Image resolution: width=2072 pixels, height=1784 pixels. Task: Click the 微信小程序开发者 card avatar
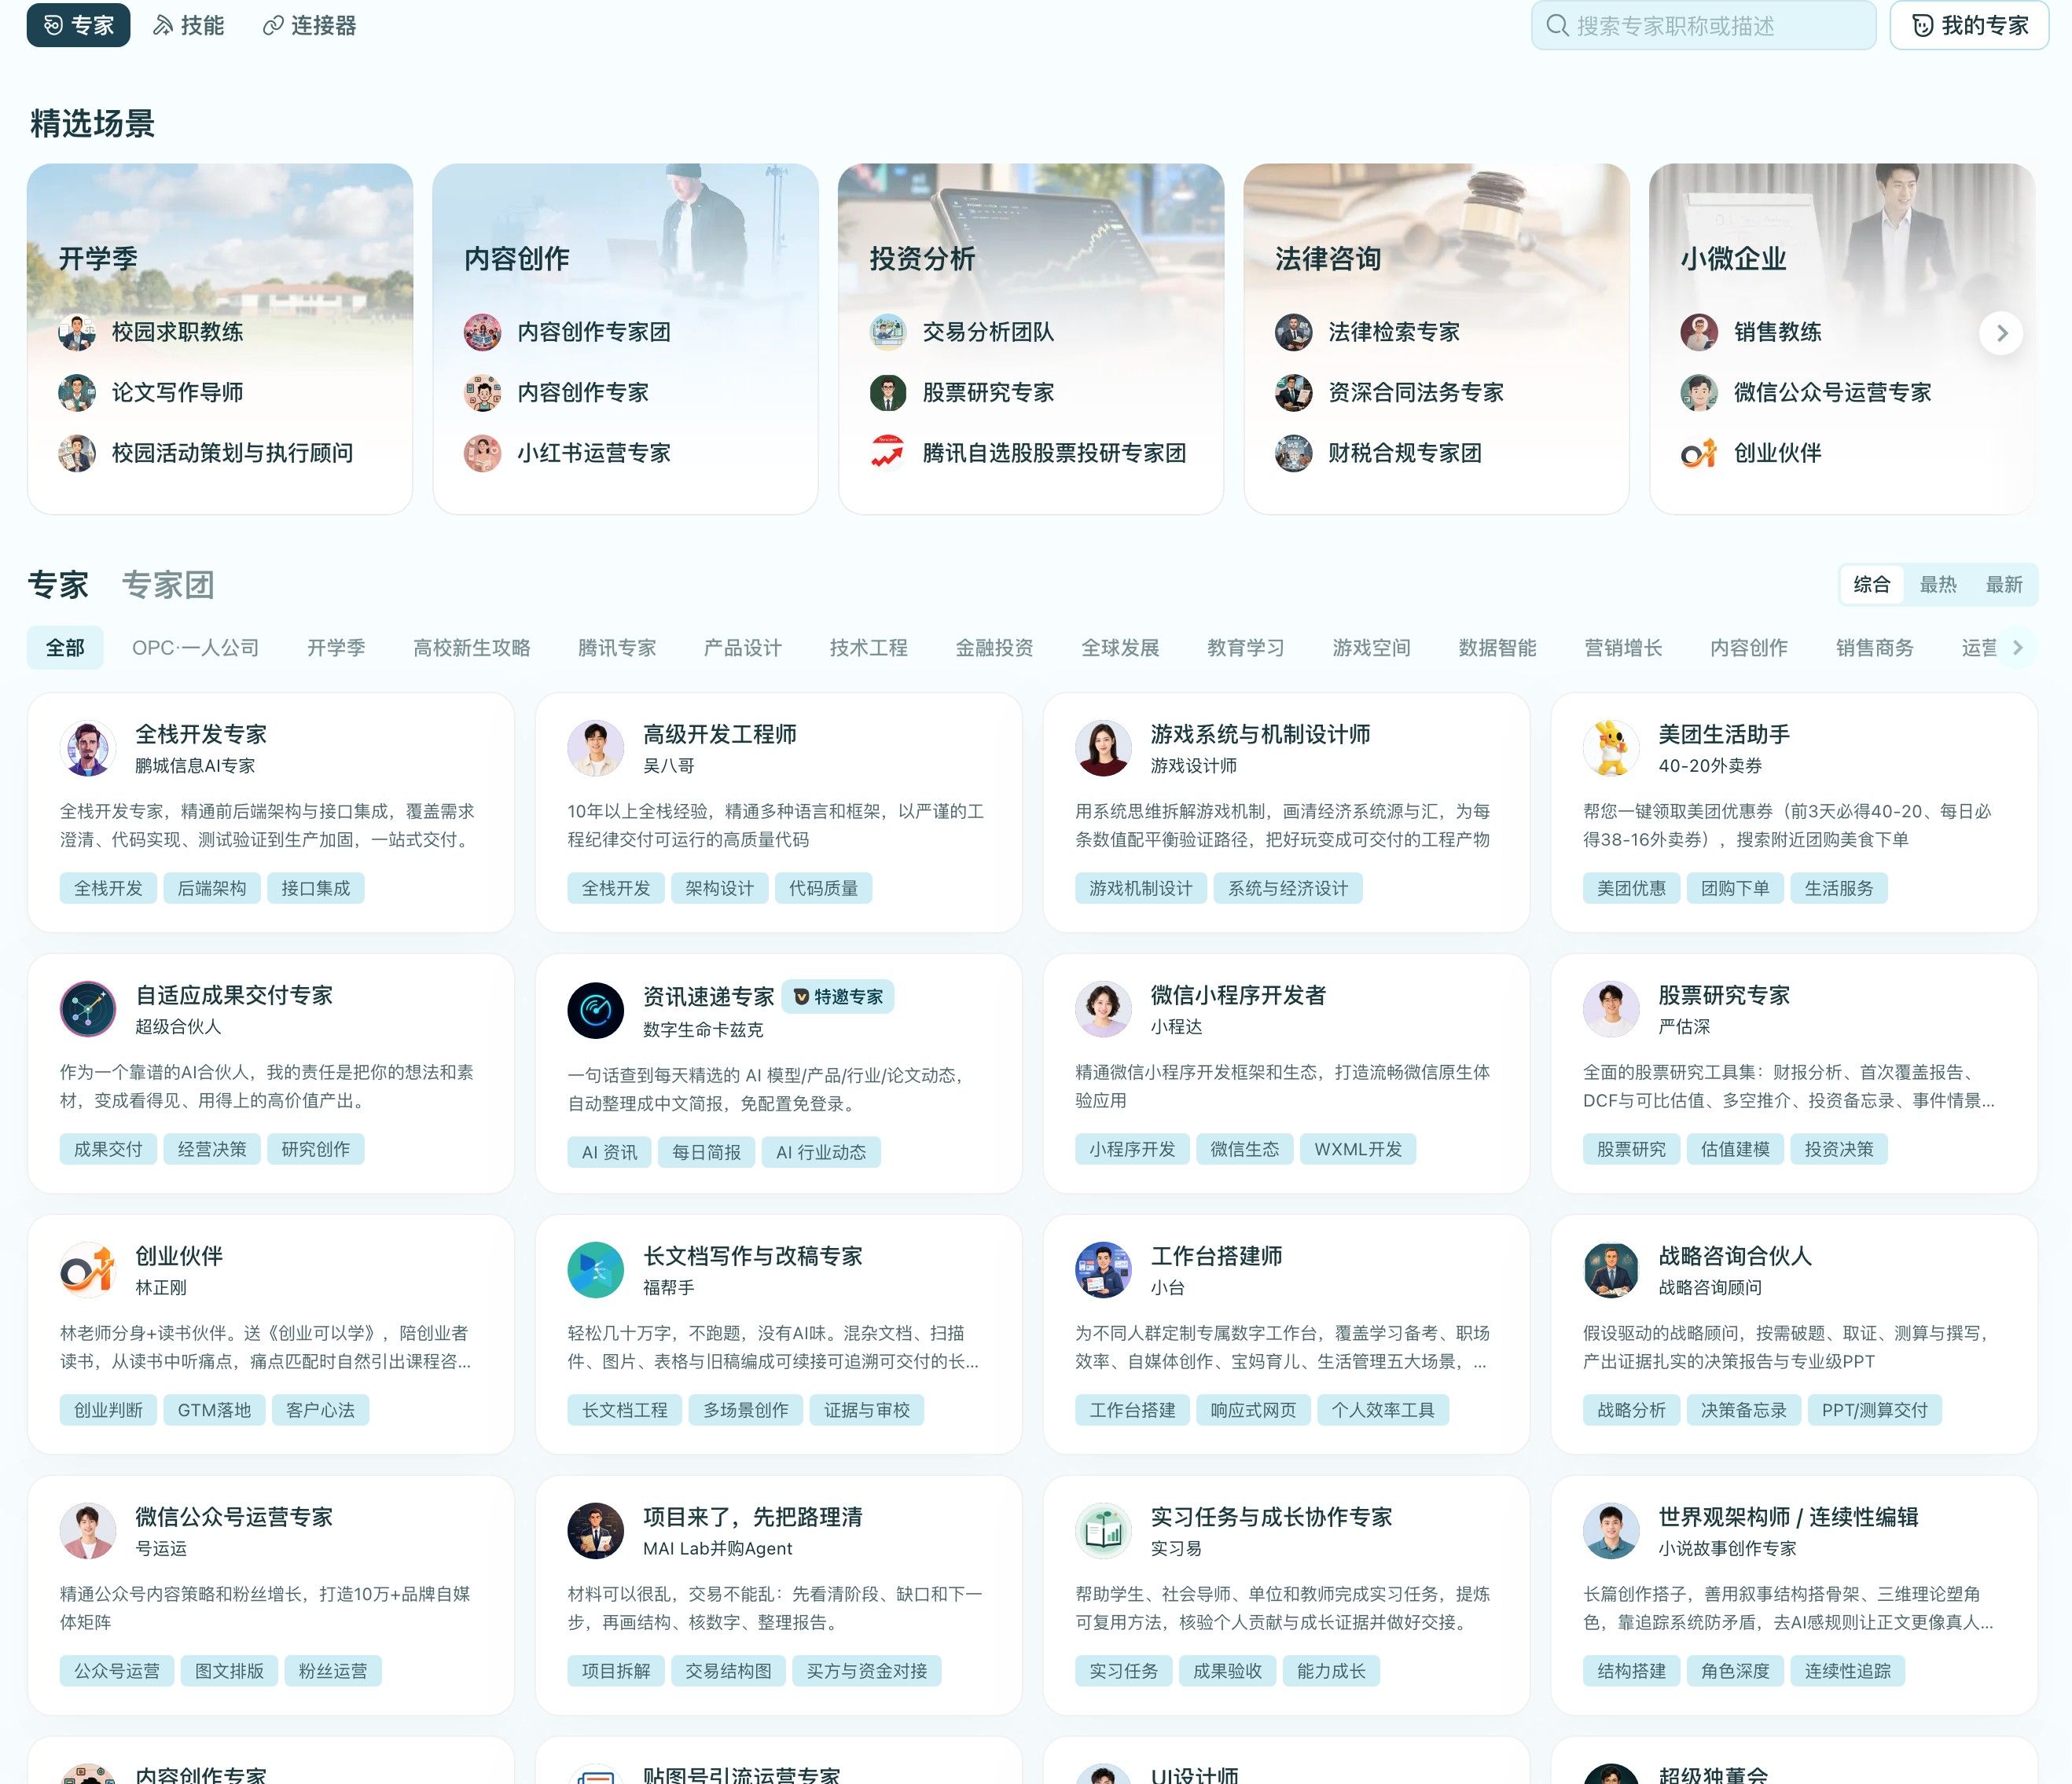[x=1103, y=1009]
